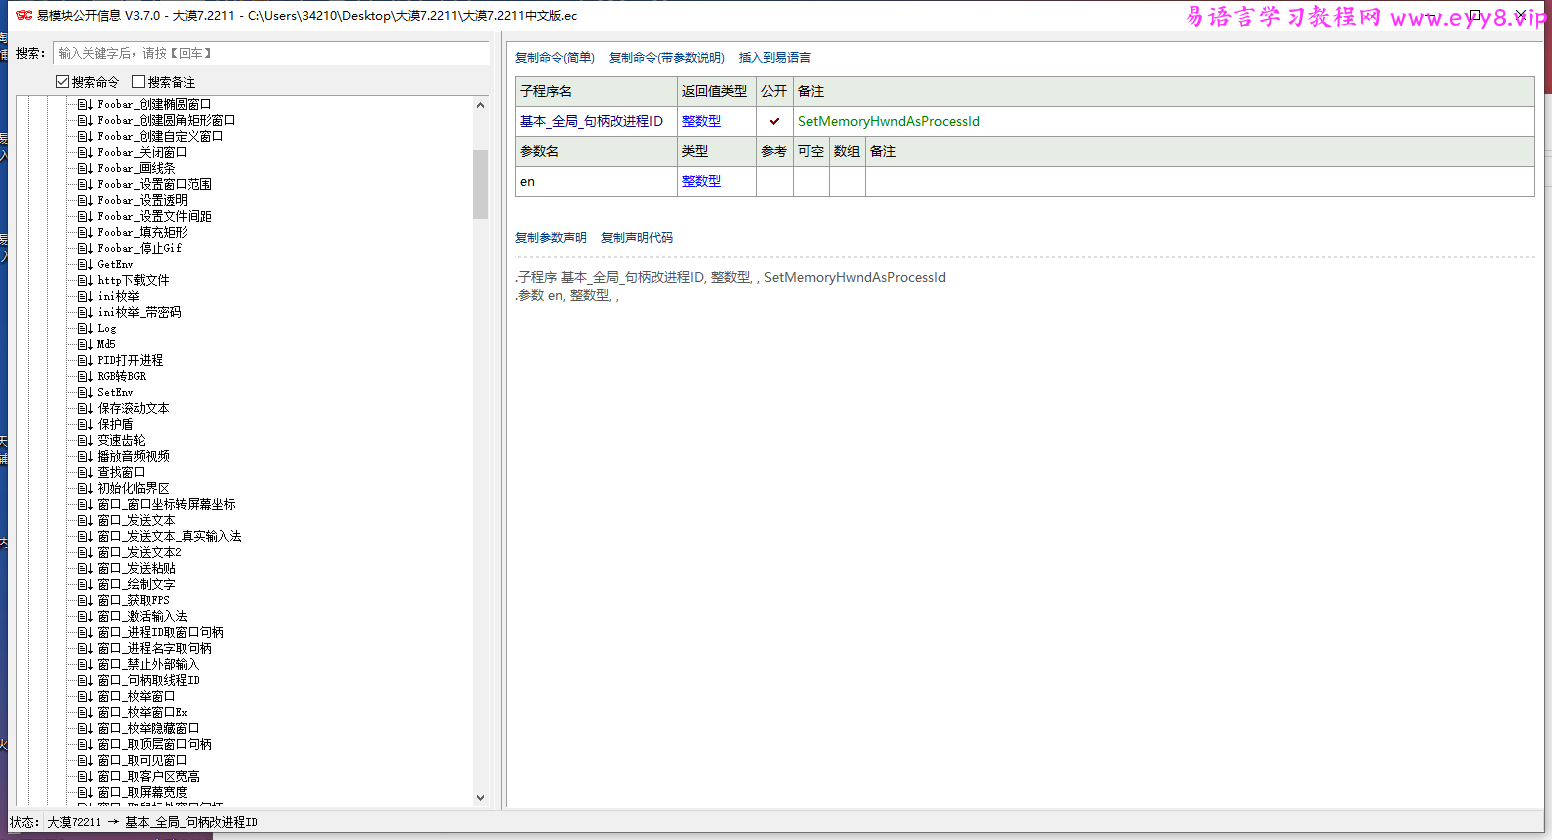This screenshot has height=840, width=1552.
Task: Toggle the 搜索命令 checkbox
Action: coord(63,82)
